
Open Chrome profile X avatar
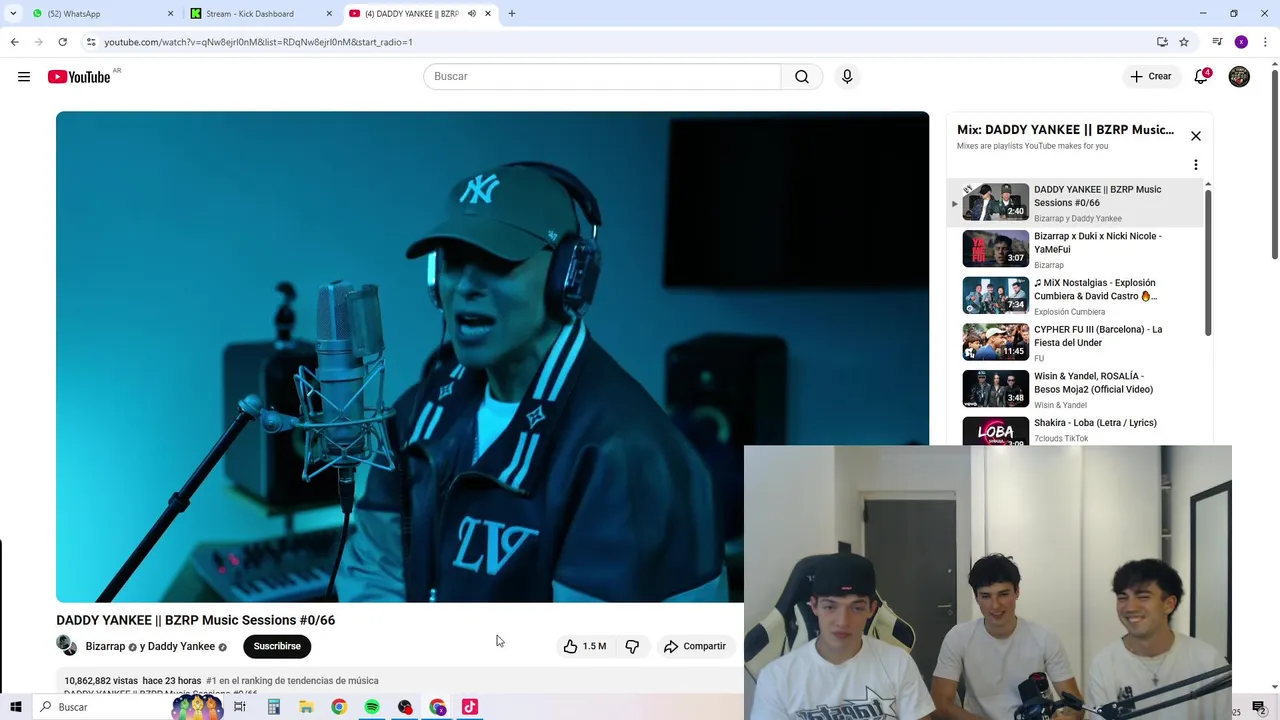click(1241, 42)
